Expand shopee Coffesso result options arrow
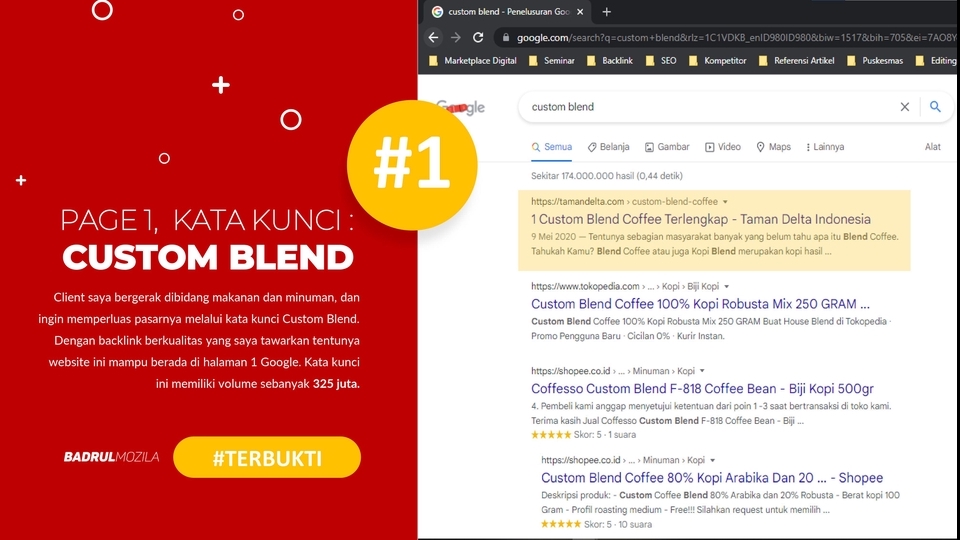The height and width of the screenshot is (540, 960). pos(702,370)
